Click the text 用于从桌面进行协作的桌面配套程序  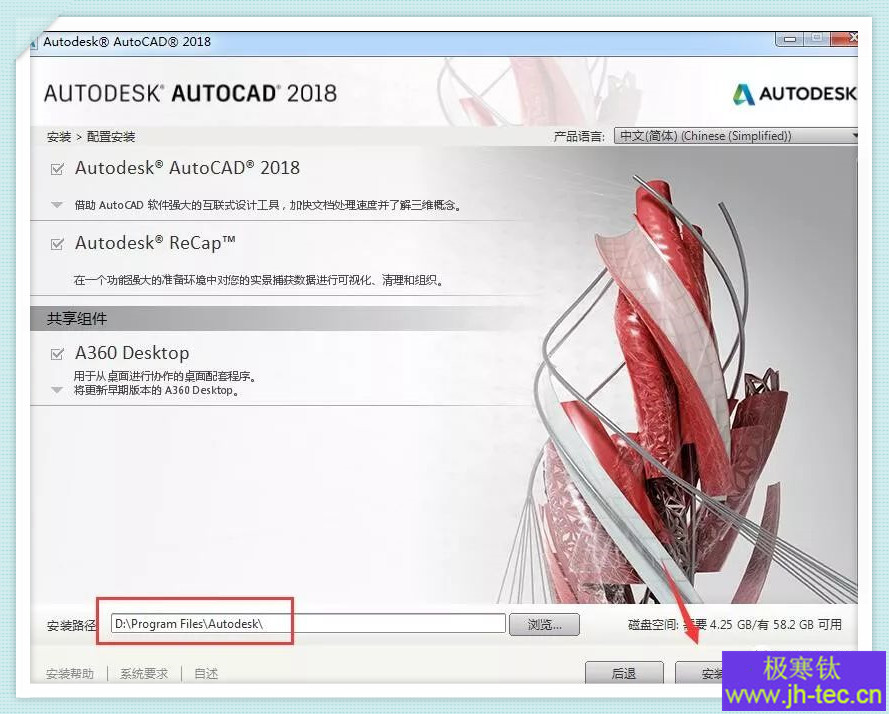pos(165,377)
